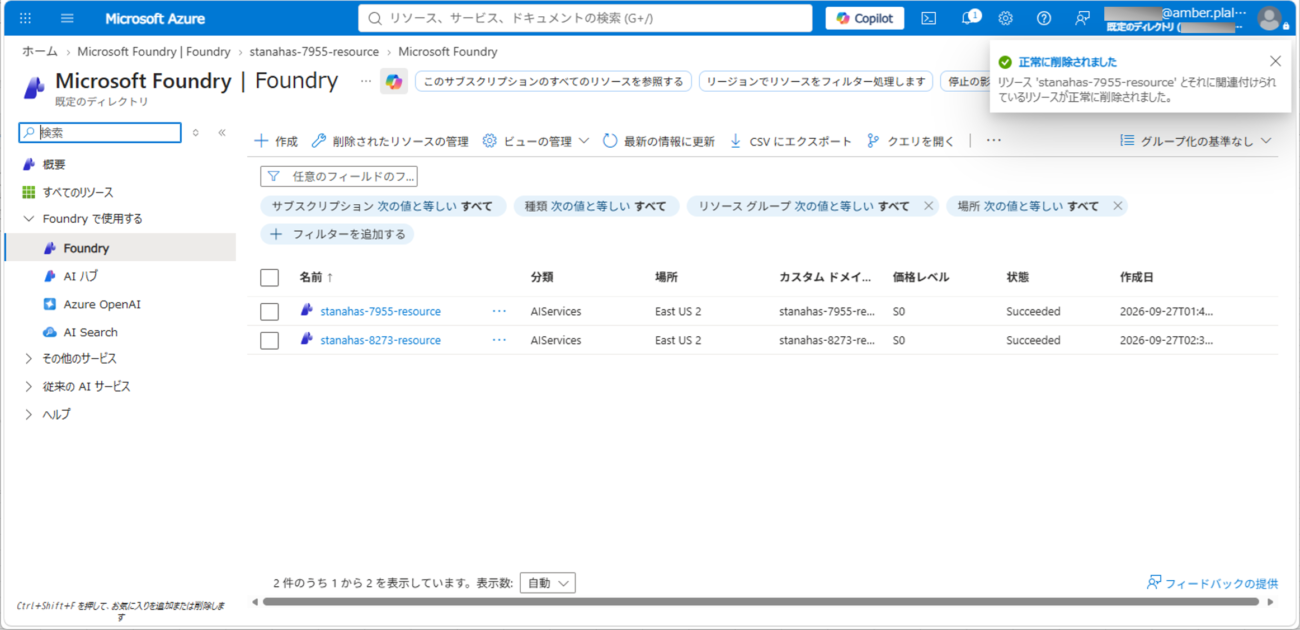Check the stanahas-7955-resource row checkbox
Viewport: 1300px width, 630px height.
269,311
